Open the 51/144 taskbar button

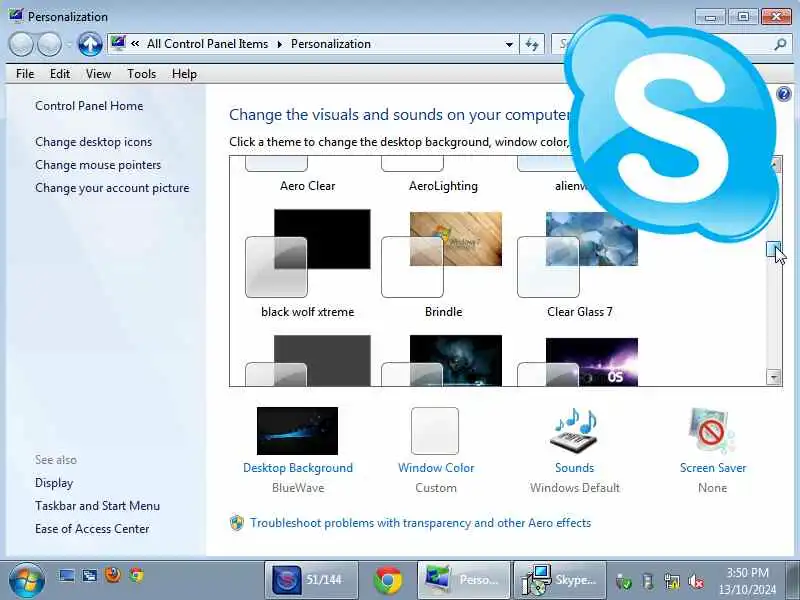pyautogui.click(x=311, y=580)
